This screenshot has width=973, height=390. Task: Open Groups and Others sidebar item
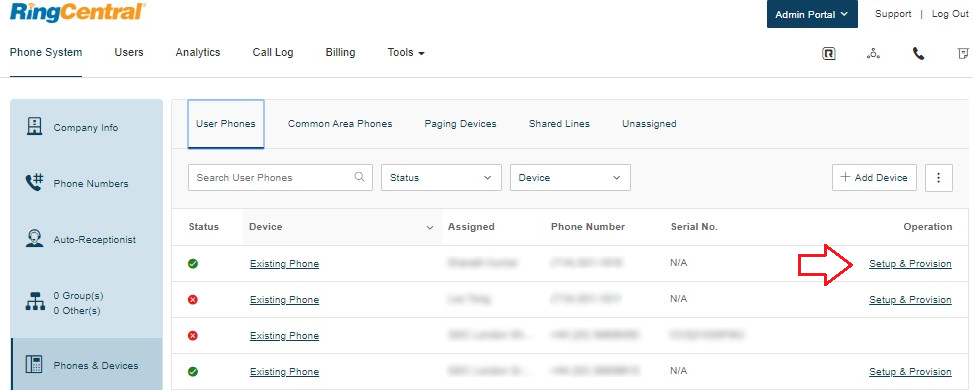point(87,303)
